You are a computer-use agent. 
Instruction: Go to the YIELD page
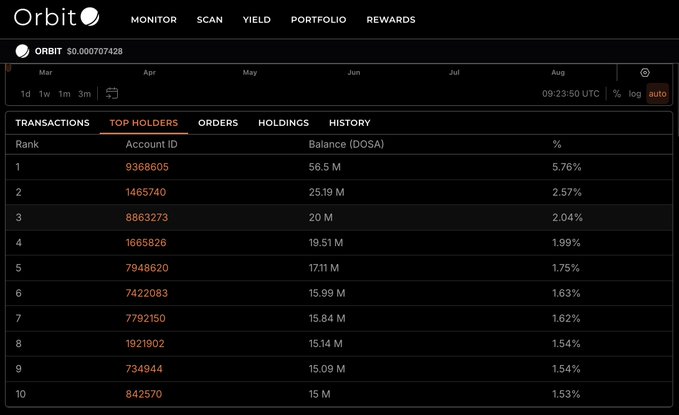point(257,19)
